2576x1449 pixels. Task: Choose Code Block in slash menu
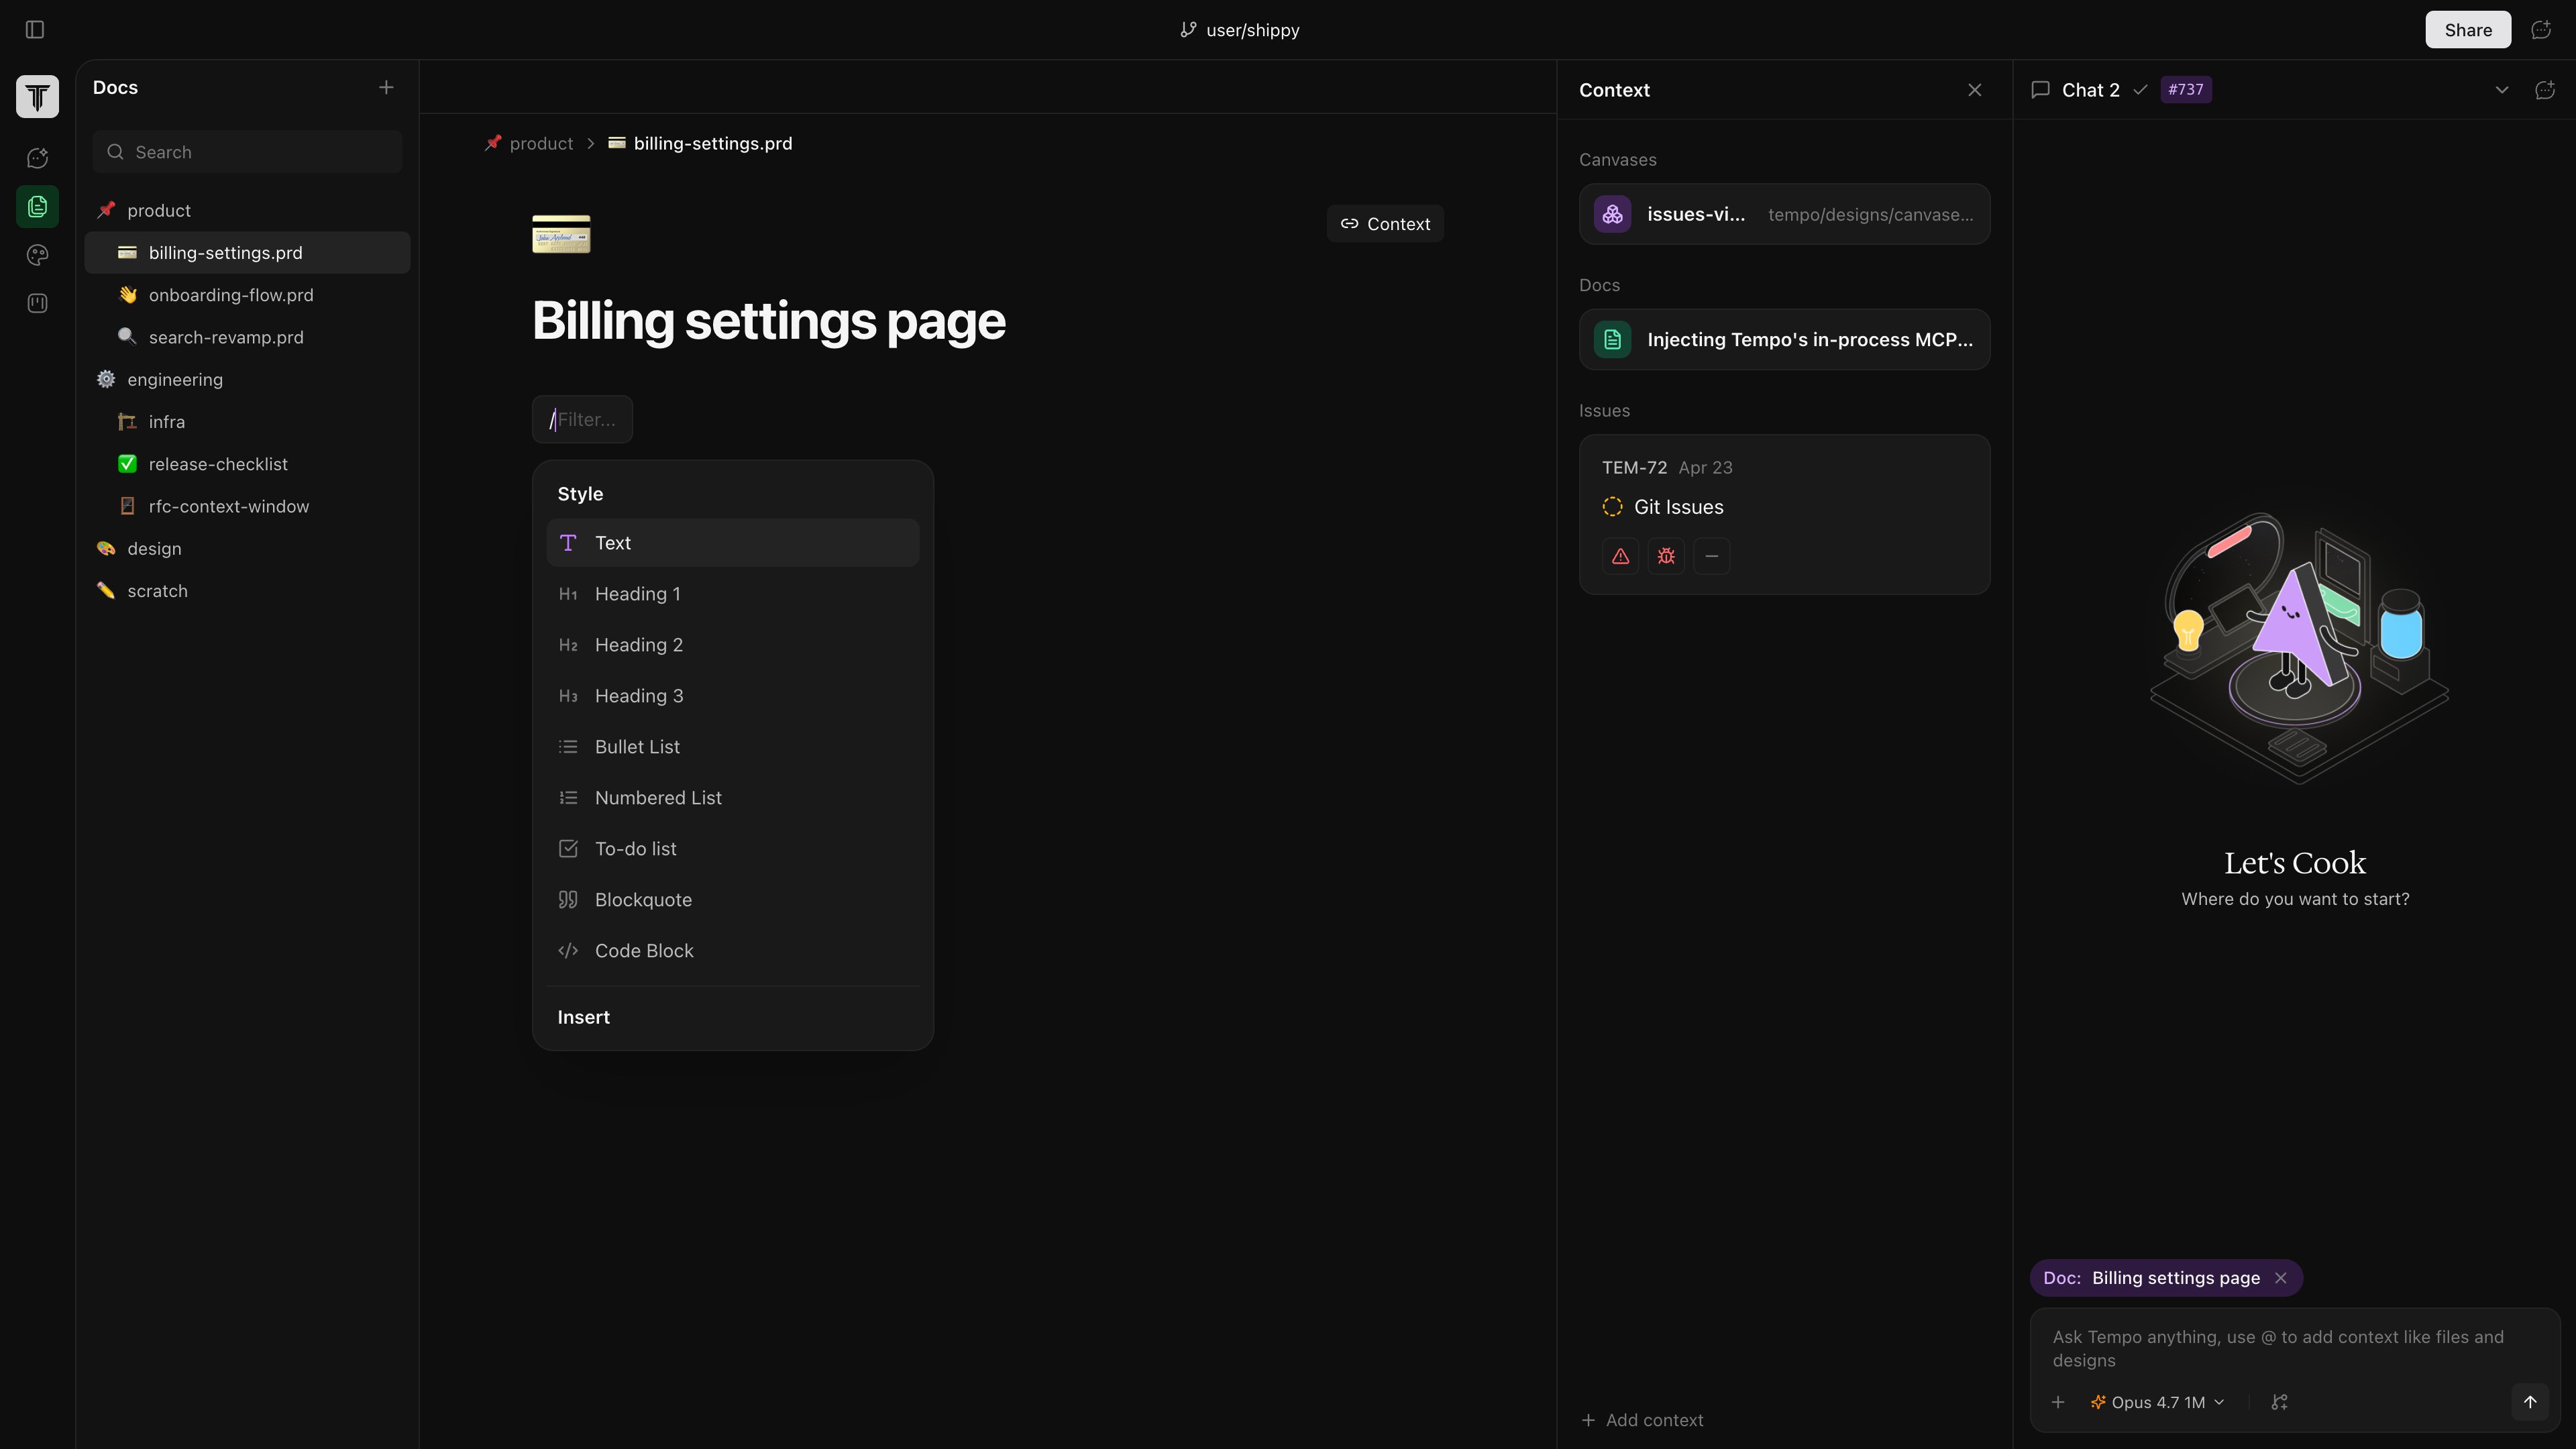[733, 951]
